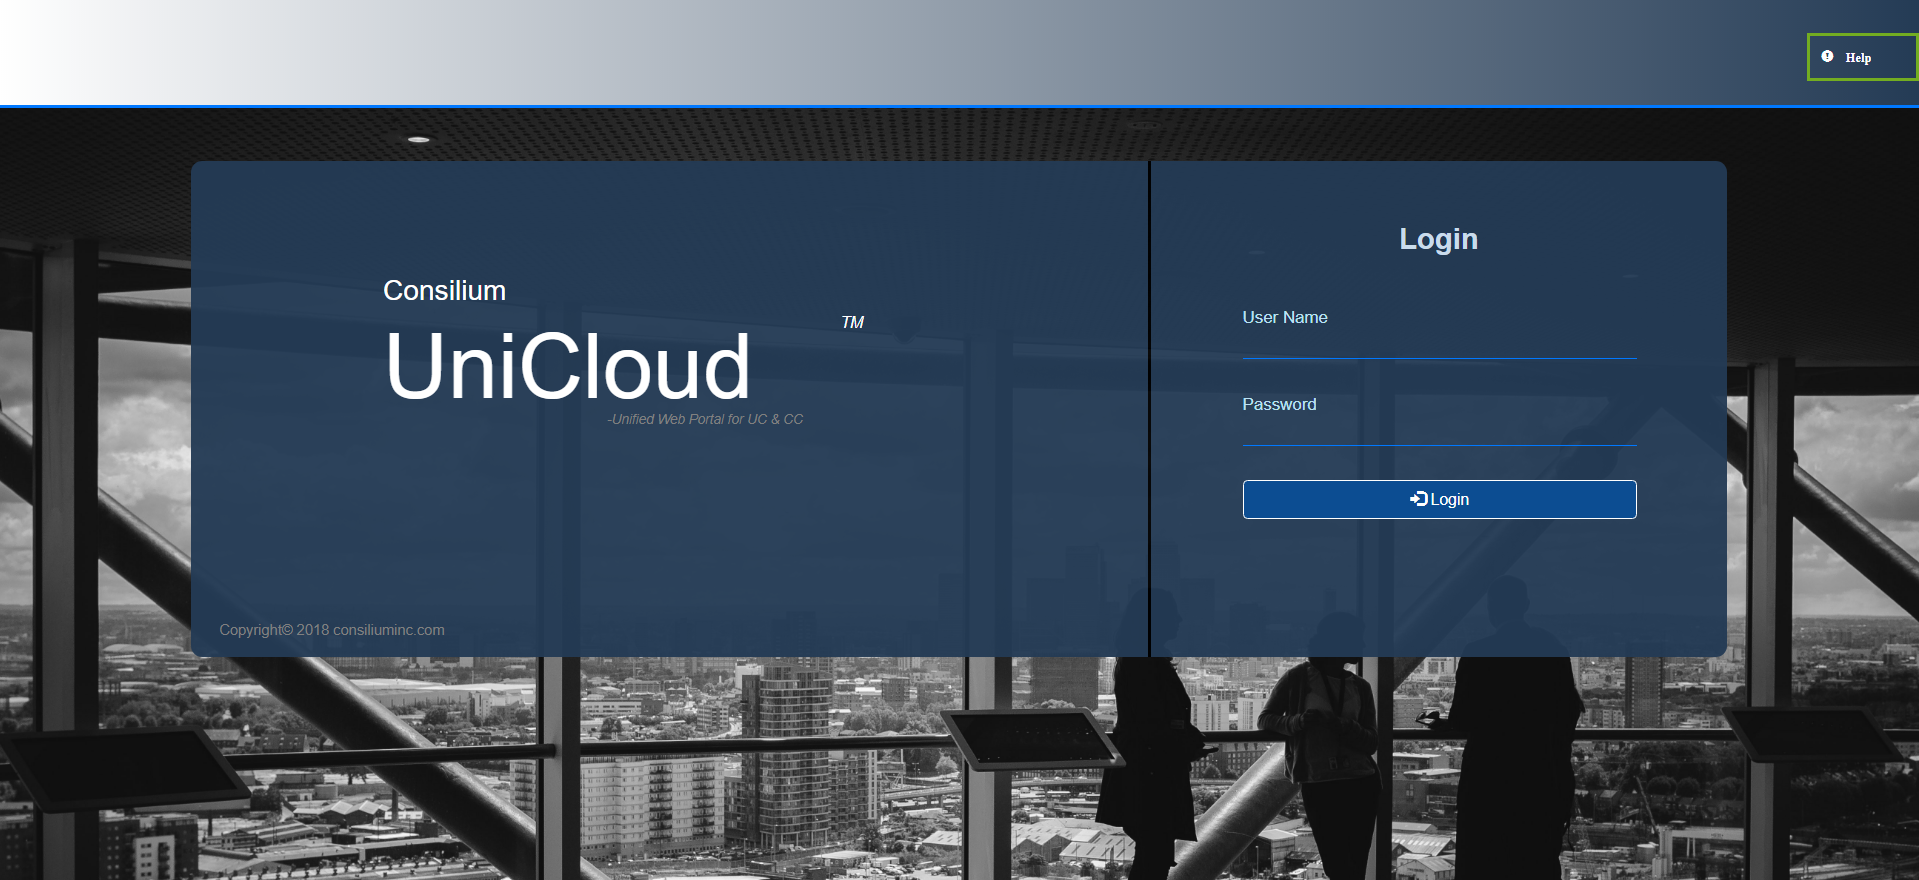Click the copyright consiliuminc.com text
The image size is (1919, 880).
[332, 630]
